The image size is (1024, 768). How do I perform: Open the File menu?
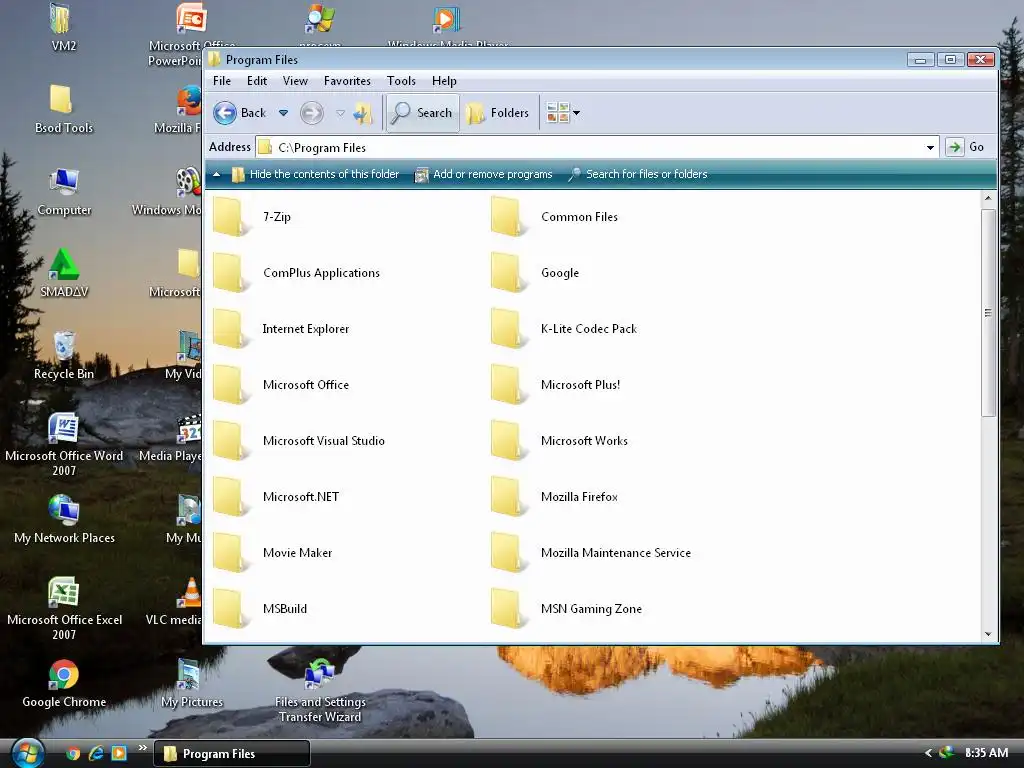[x=222, y=81]
